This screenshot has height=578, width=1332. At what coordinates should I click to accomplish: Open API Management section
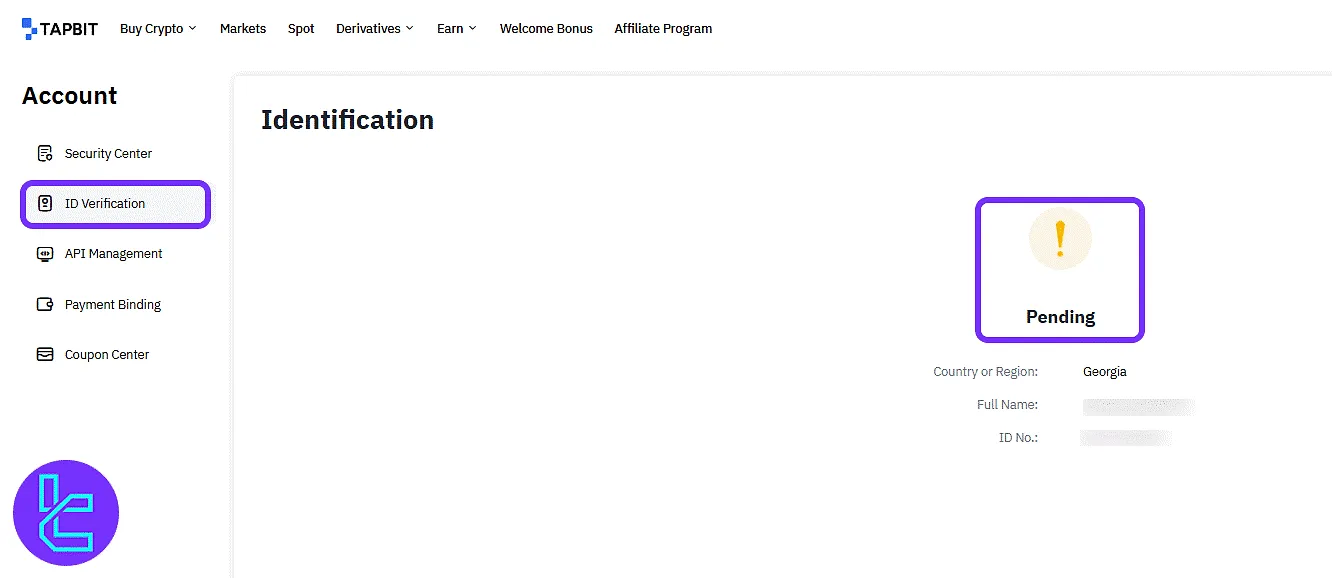[116, 254]
